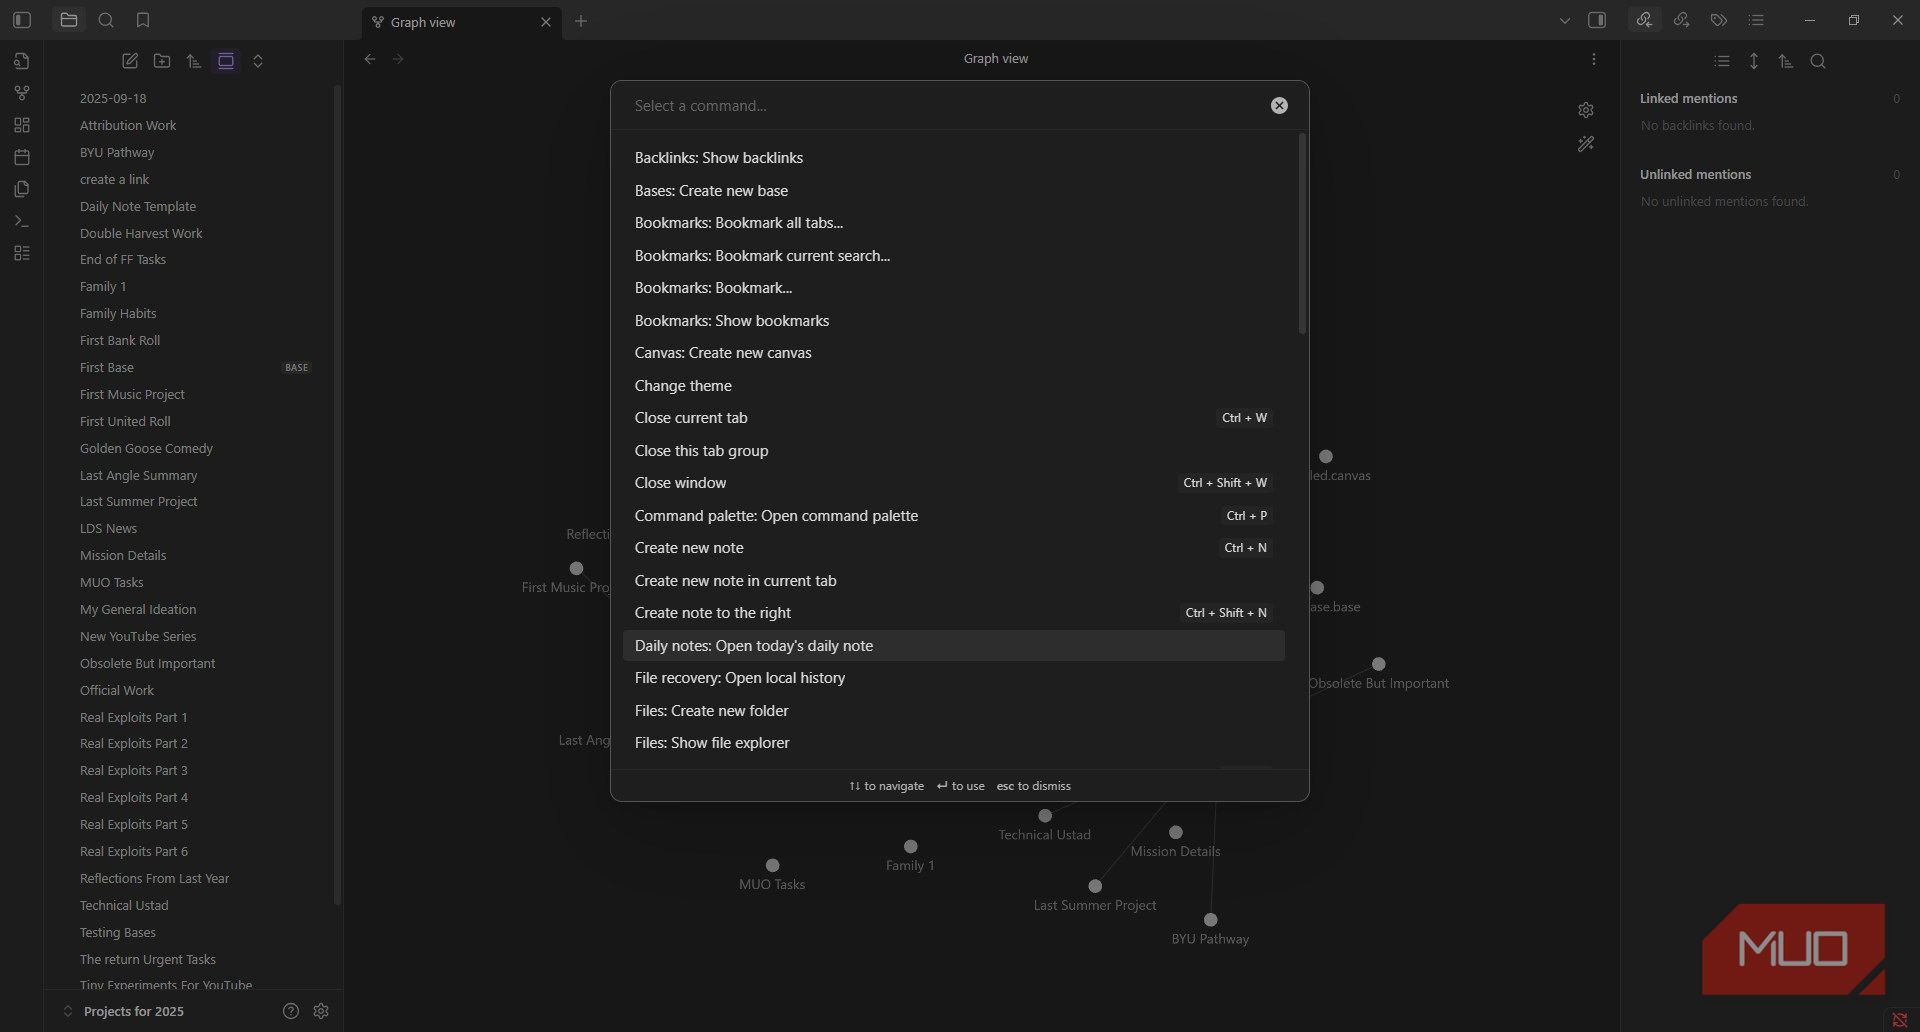1920x1032 pixels.
Task: Click the Select a command input field
Action: pyautogui.click(x=945, y=106)
